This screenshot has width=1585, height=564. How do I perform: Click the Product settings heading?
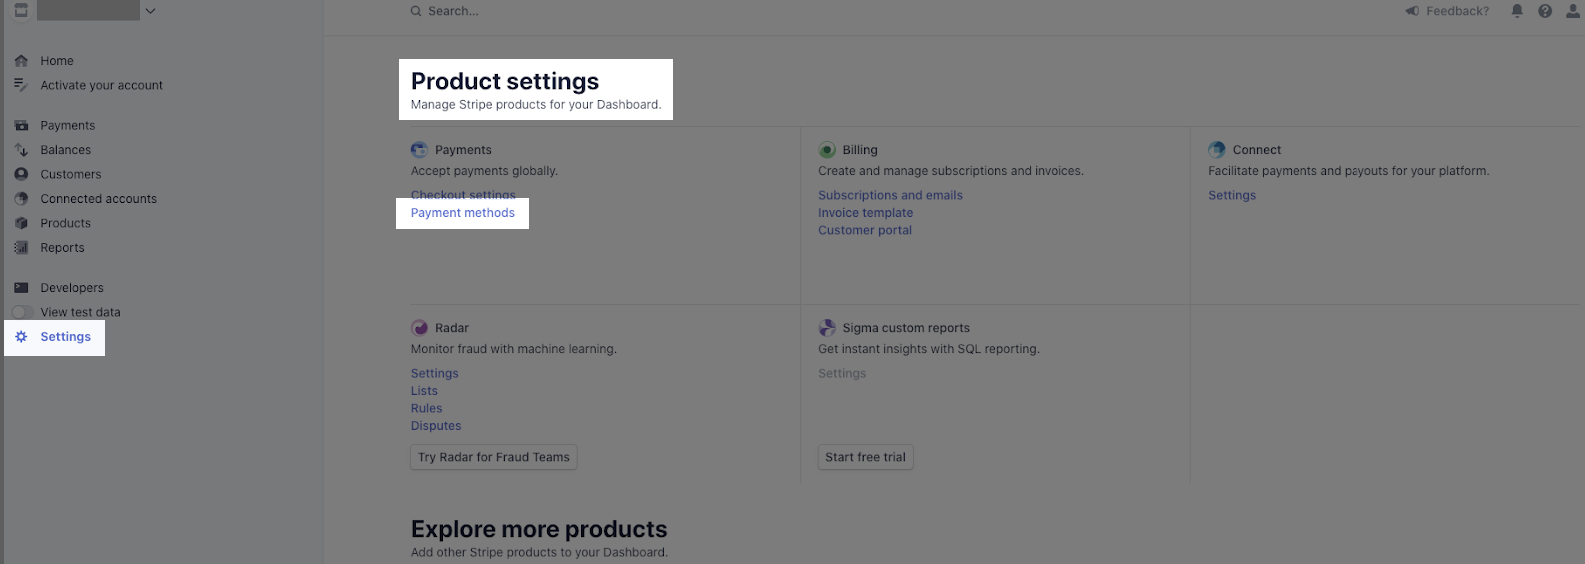click(x=505, y=81)
